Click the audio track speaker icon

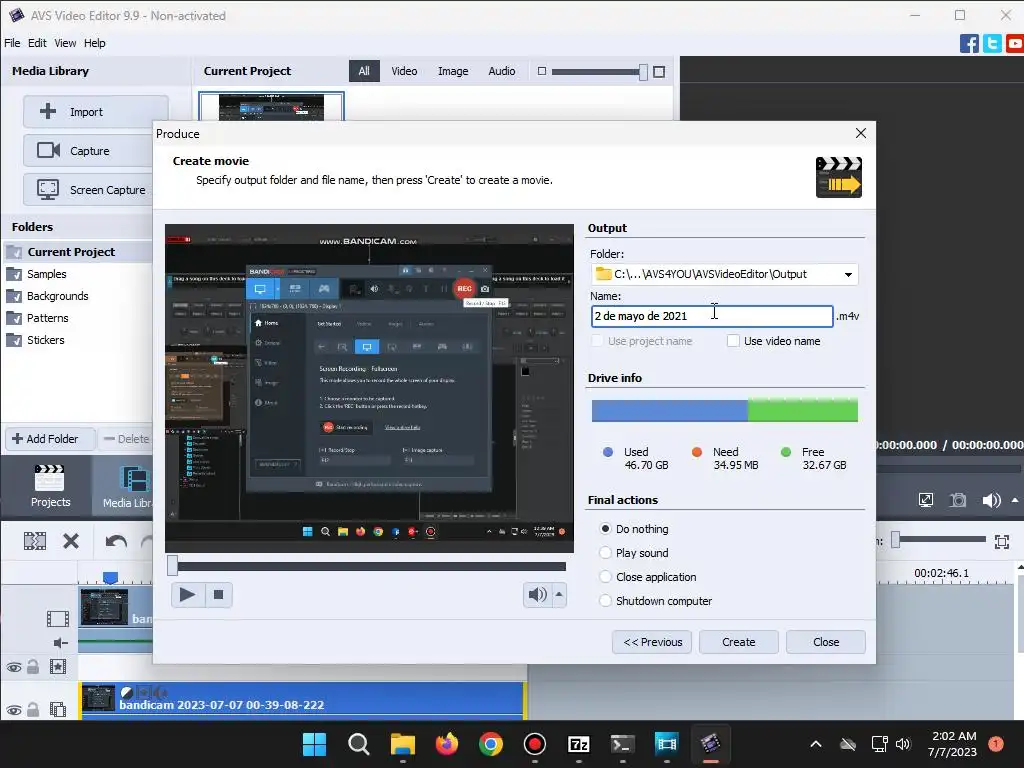click(59, 643)
